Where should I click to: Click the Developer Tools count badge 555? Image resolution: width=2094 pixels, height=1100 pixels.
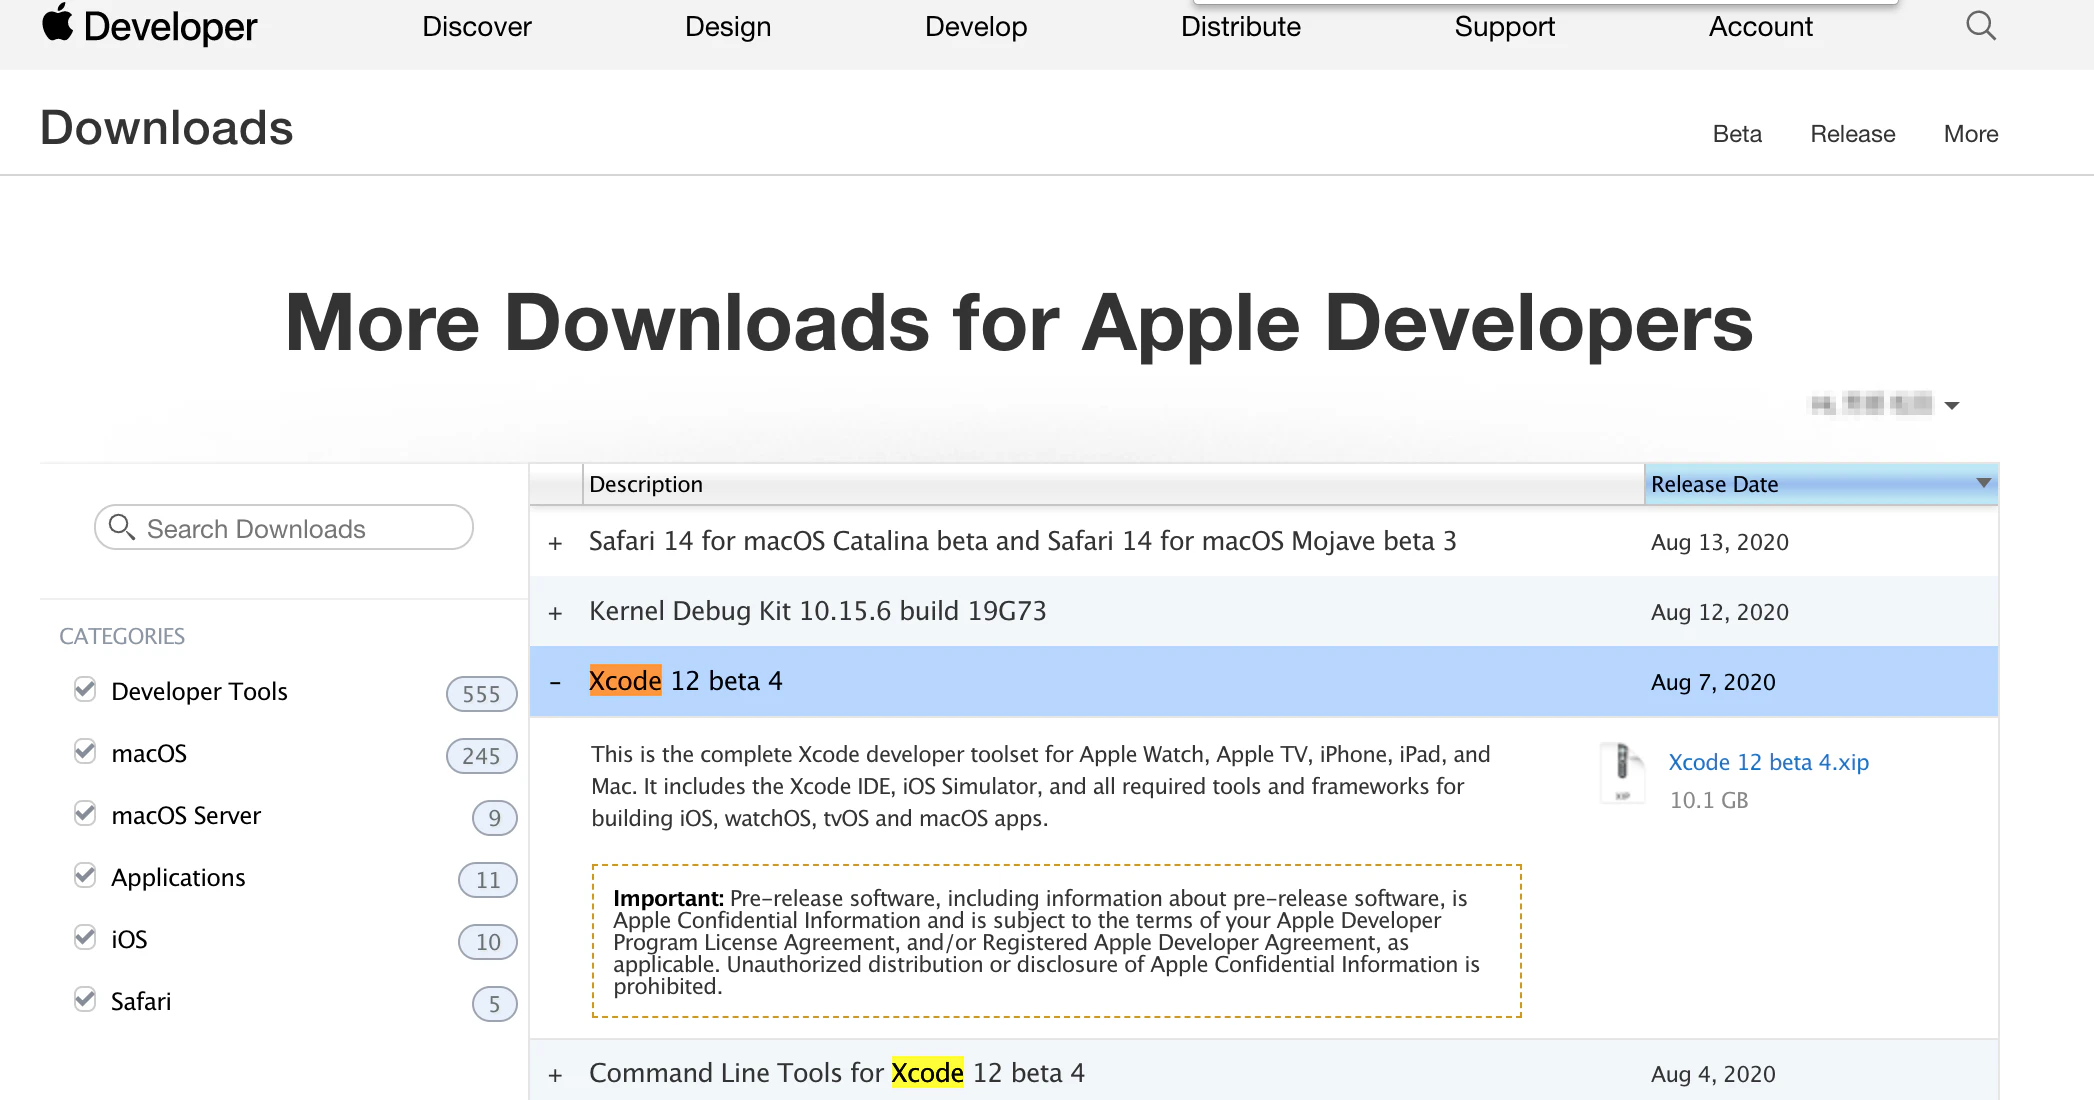click(x=481, y=693)
